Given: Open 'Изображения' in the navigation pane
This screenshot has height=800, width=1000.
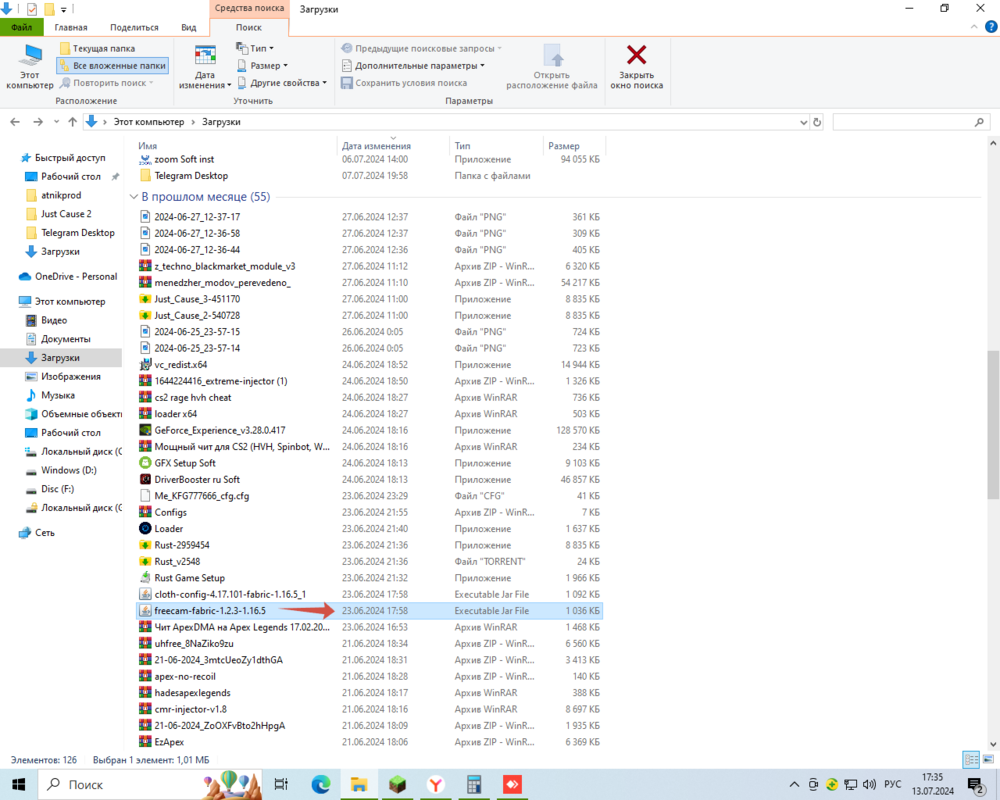Looking at the screenshot, I should tap(71, 376).
